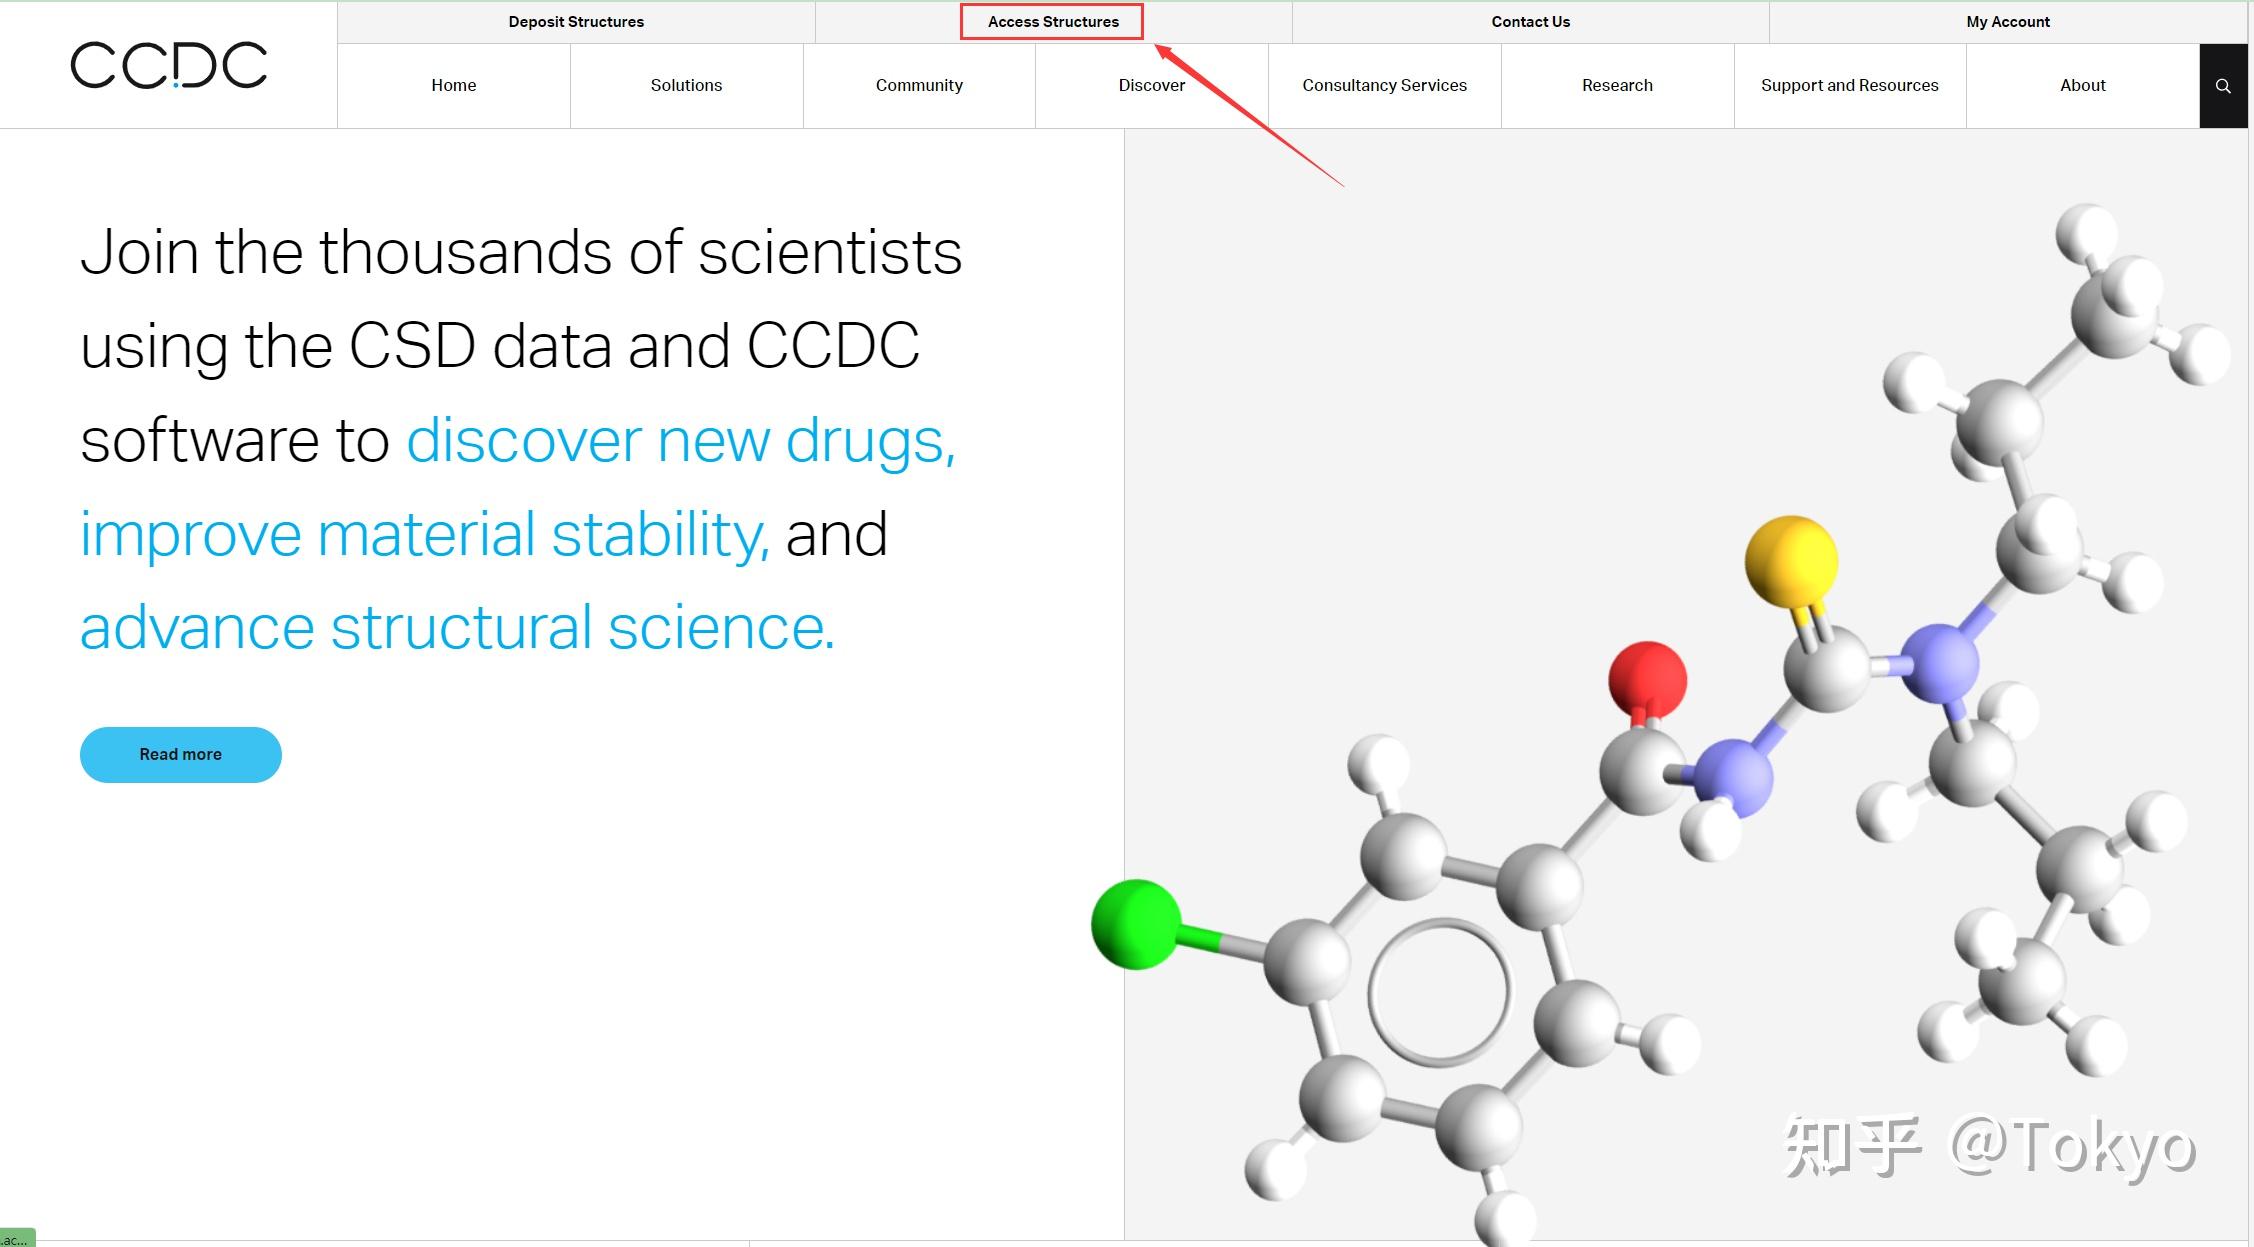Image resolution: width=2254 pixels, height=1247 pixels.
Task: Open the Research menu
Action: click(1617, 85)
